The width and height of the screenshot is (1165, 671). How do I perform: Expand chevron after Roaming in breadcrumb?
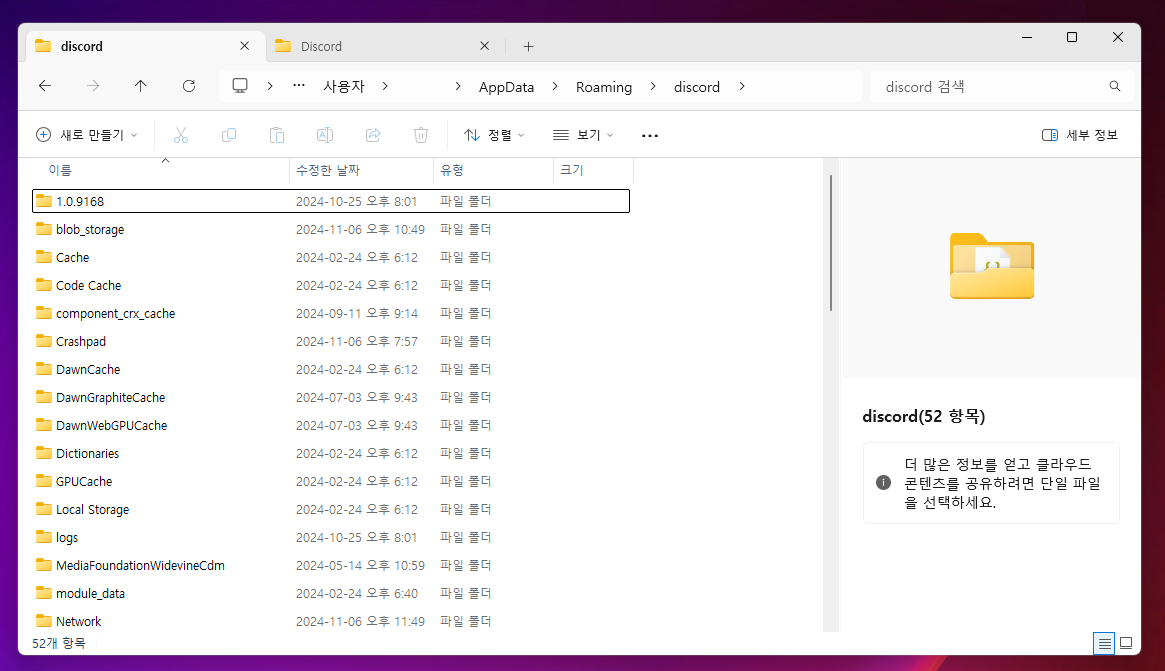[x=653, y=86]
